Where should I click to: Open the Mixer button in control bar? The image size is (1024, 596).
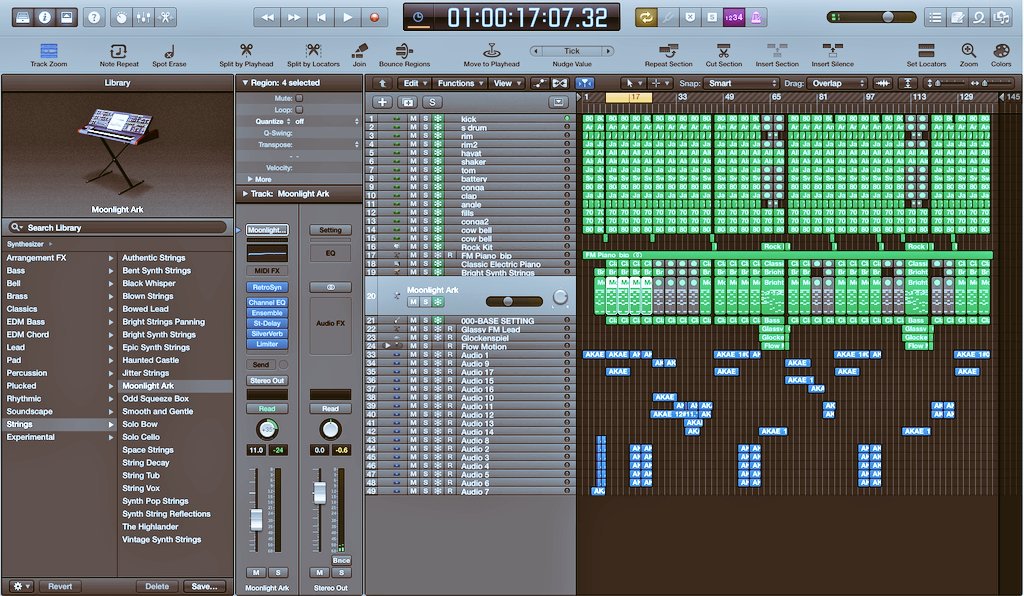tap(143, 18)
